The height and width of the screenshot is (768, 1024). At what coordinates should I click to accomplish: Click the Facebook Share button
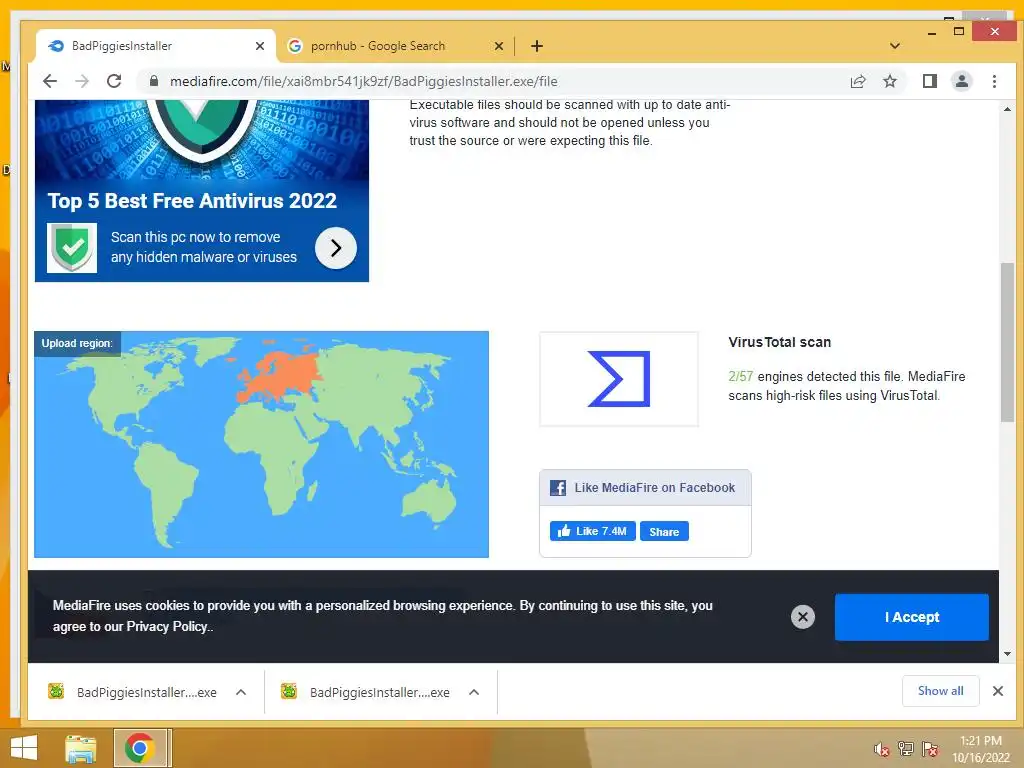664,532
